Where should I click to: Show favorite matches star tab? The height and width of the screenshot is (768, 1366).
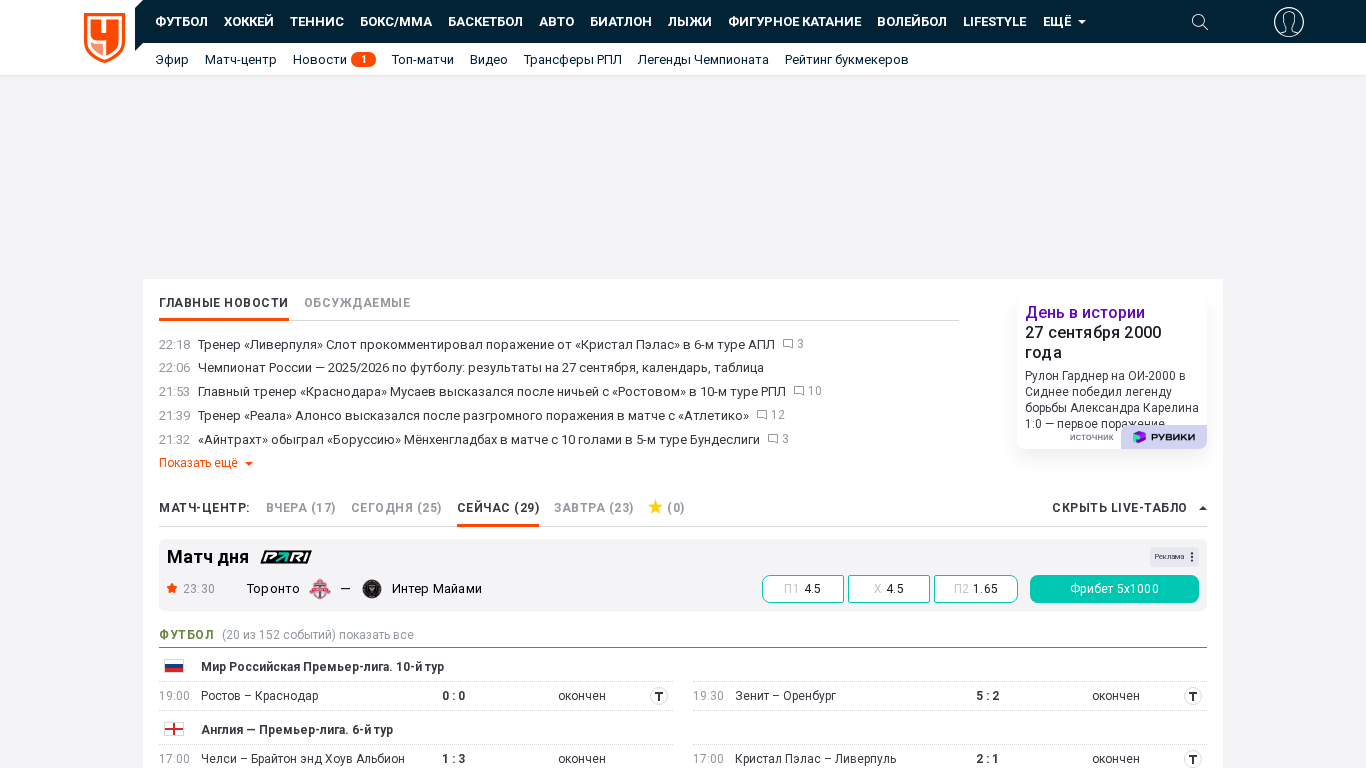pos(666,507)
